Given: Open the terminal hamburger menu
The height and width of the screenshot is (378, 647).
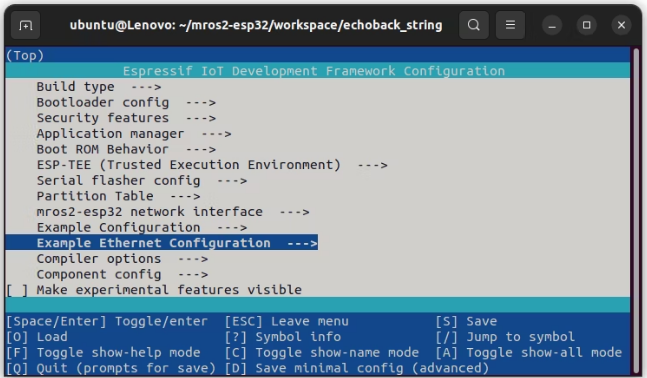Looking at the screenshot, I should click(x=510, y=25).
